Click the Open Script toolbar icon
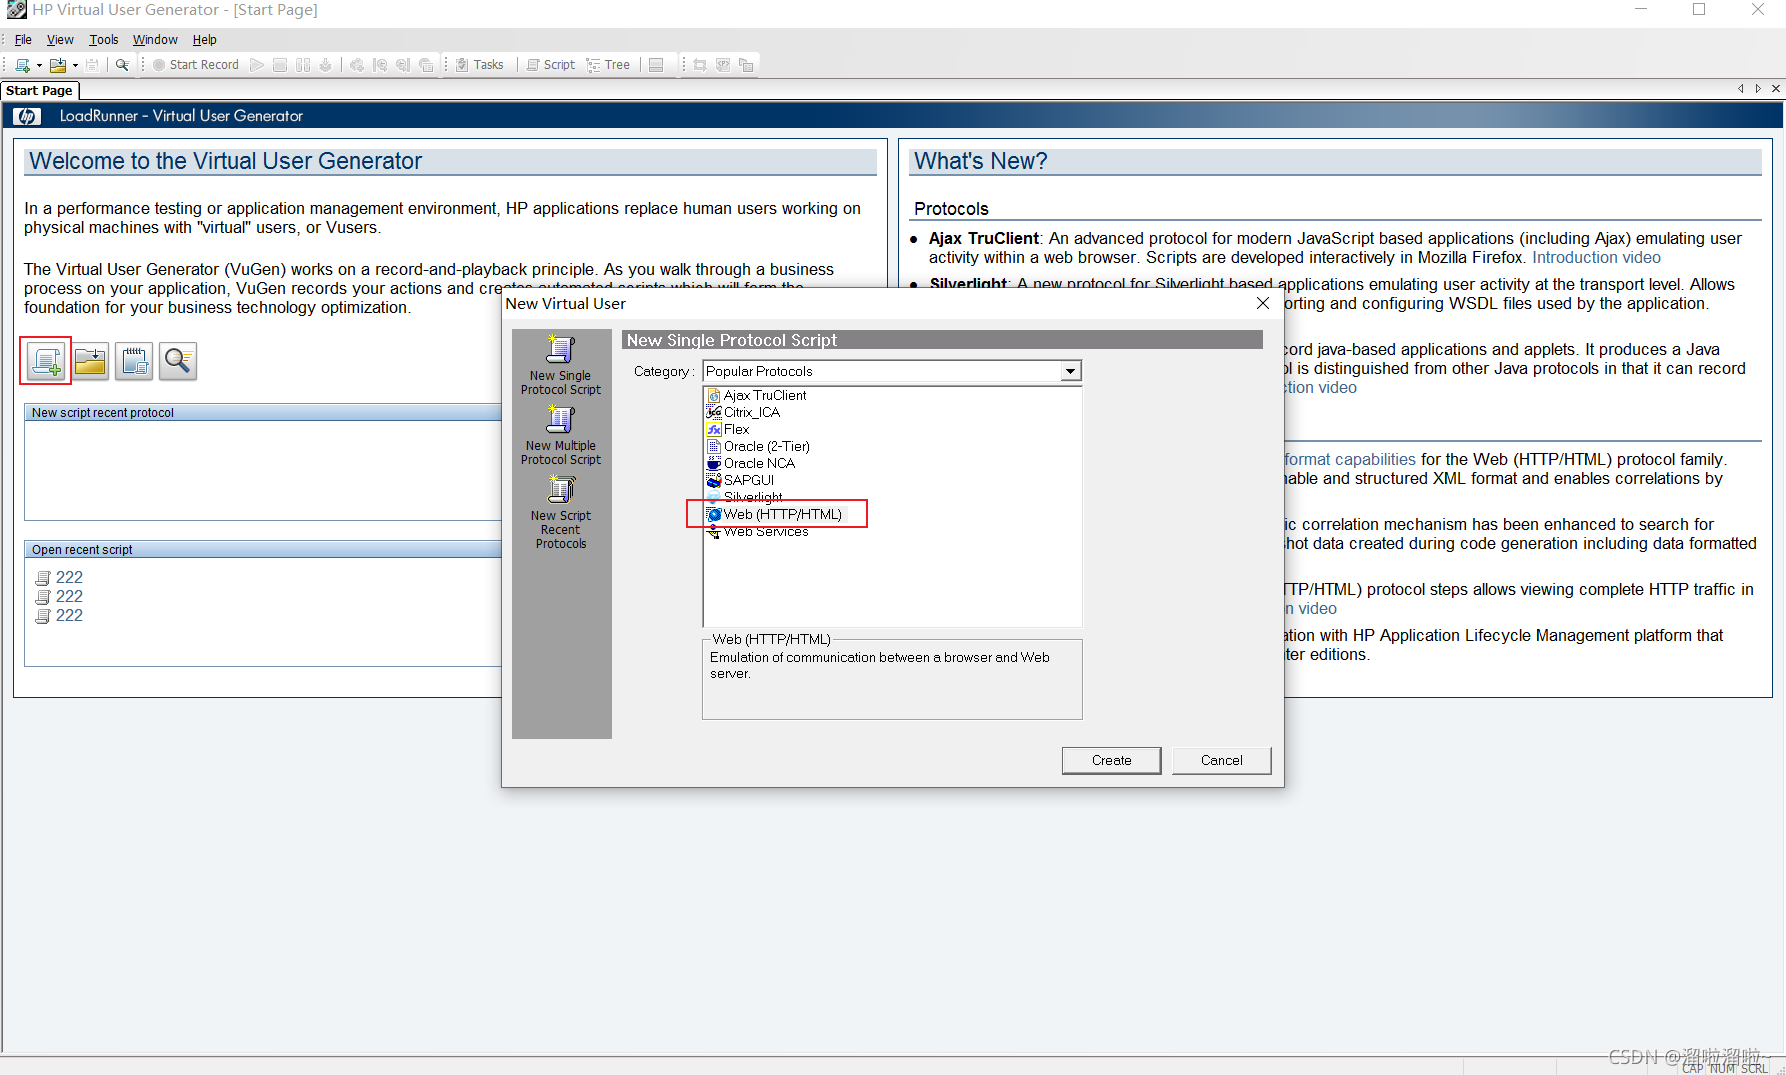 pyautogui.click(x=58, y=65)
